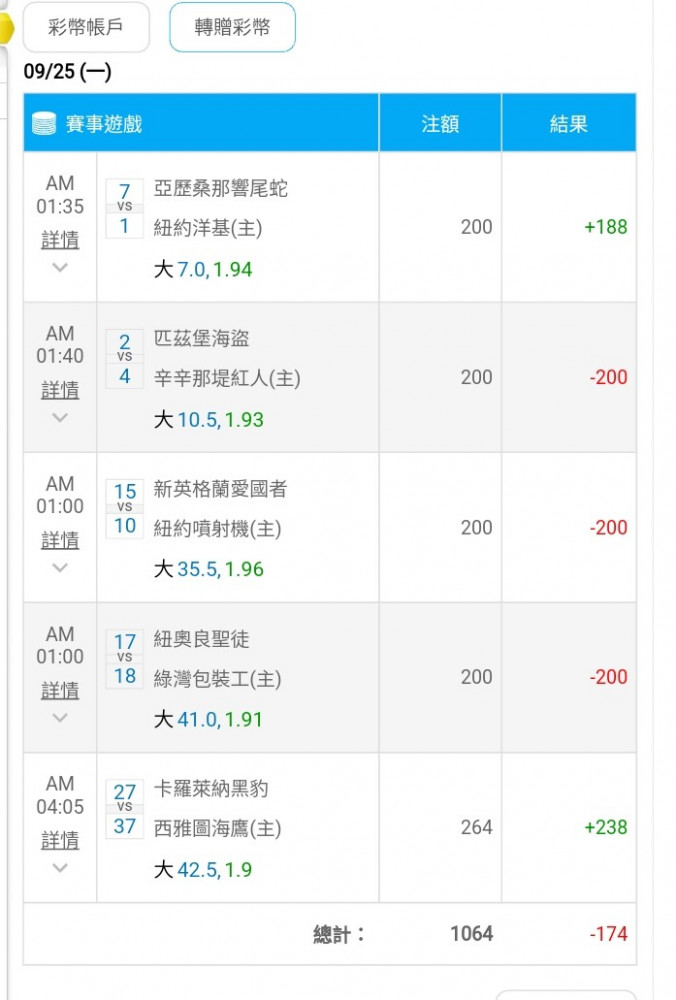Click the 注額 column header
Screen dimensions: 676x1000
[x=440, y=123]
